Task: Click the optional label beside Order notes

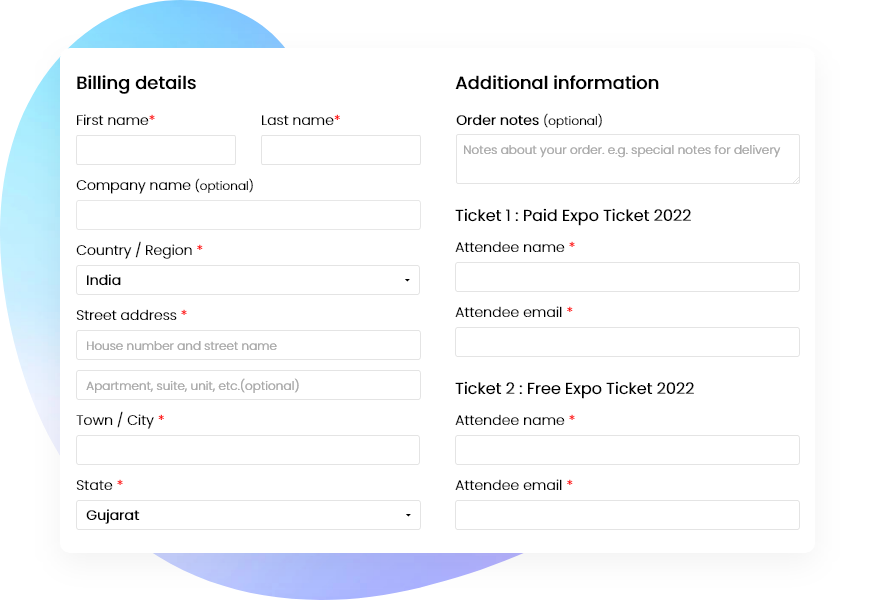Action: [x=577, y=121]
